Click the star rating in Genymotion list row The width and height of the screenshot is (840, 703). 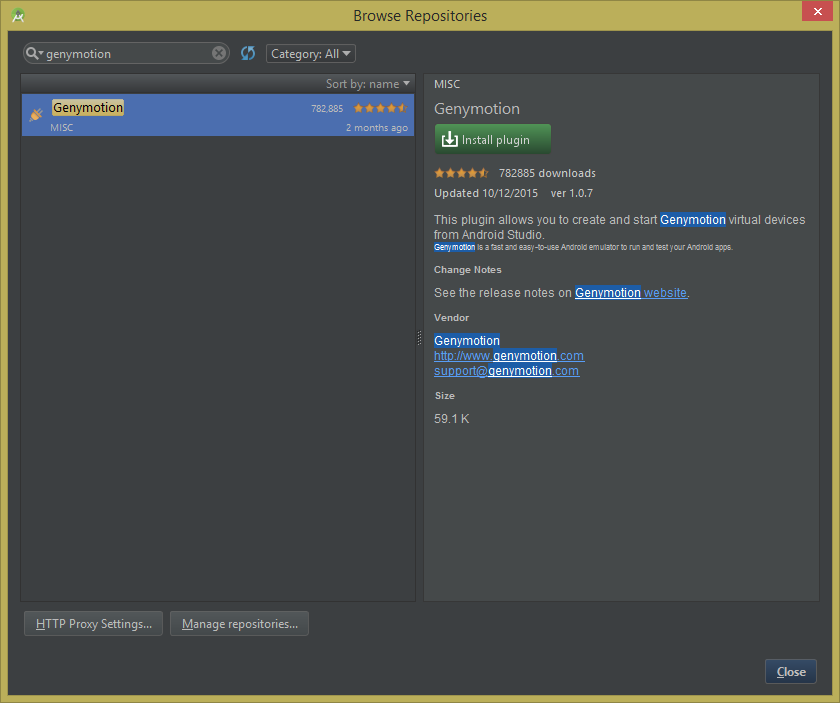pyautogui.click(x=380, y=108)
